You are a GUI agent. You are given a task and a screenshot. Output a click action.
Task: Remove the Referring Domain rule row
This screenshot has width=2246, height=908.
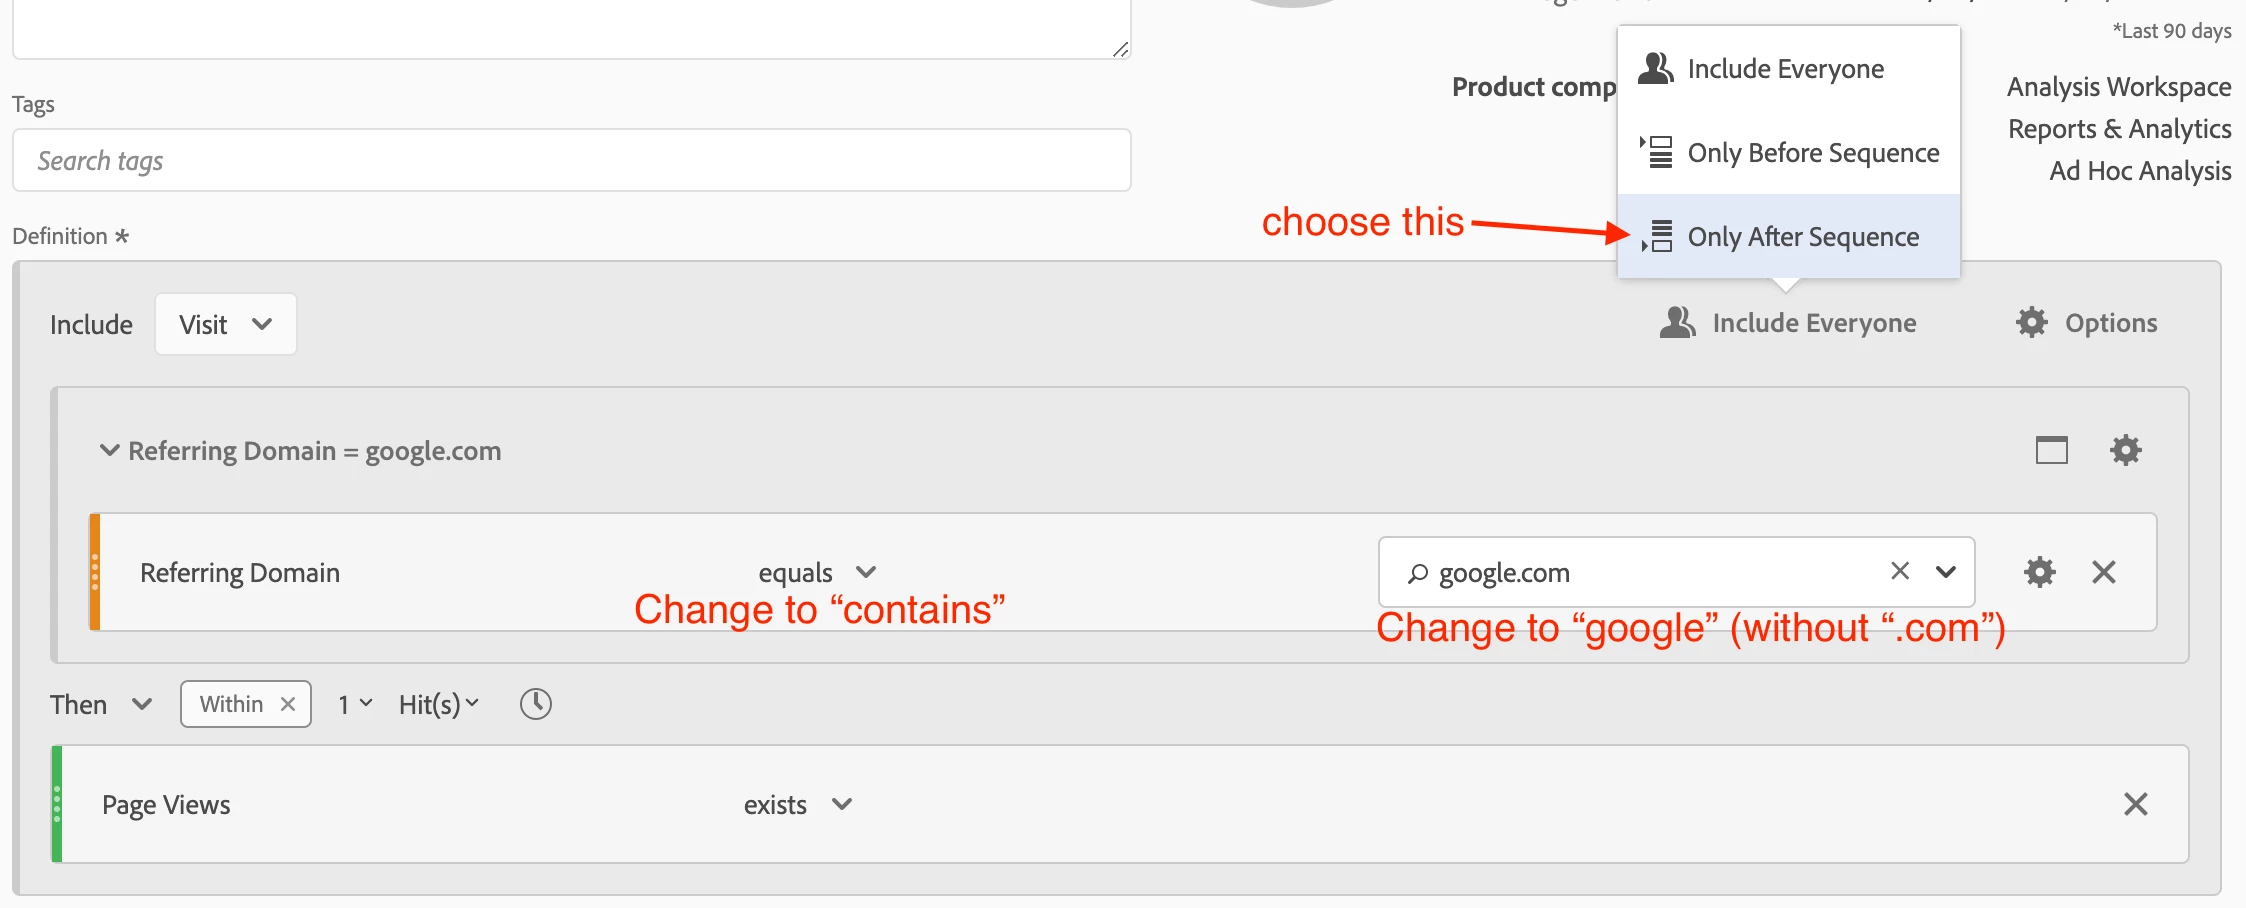[2103, 572]
